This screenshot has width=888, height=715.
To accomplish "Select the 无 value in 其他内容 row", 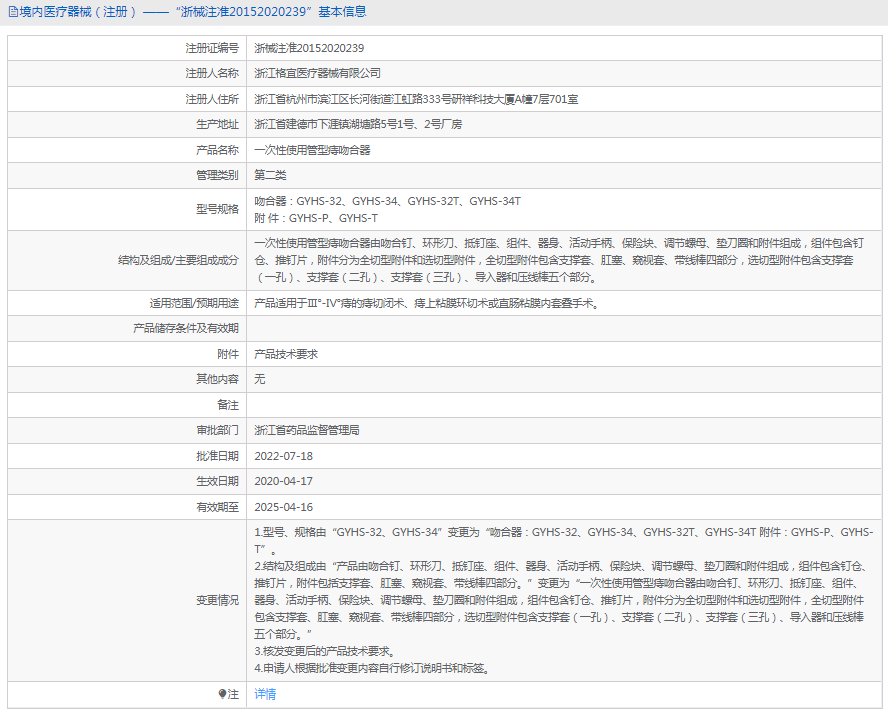I will click(x=259, y=379).
